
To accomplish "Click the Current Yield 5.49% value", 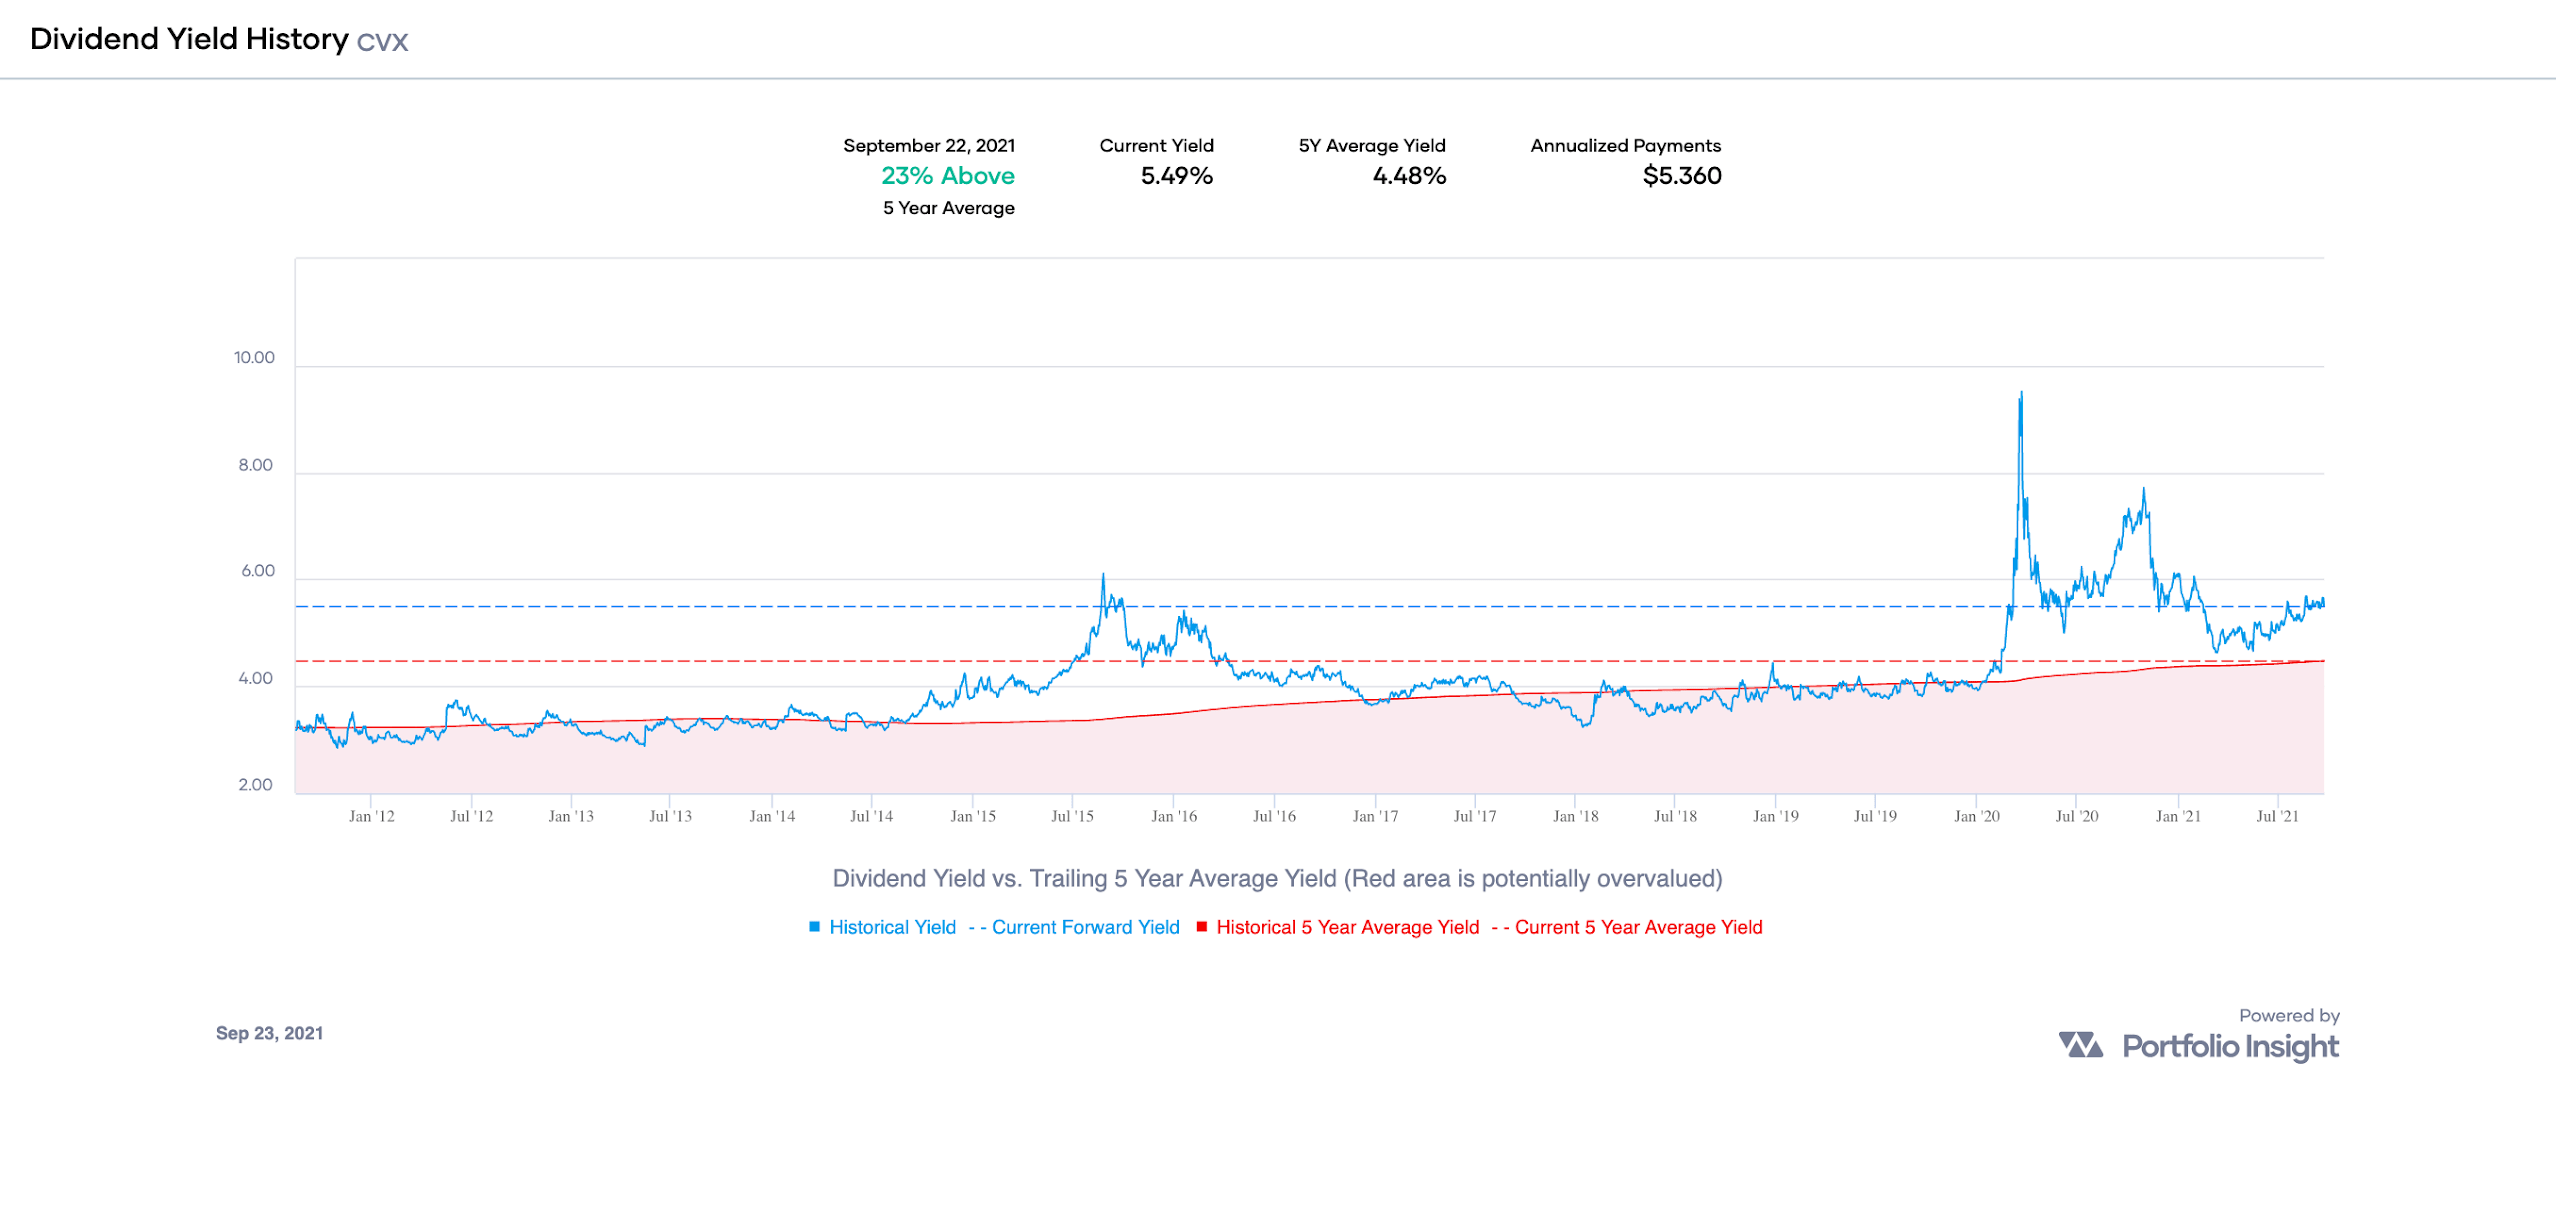I will click(1177, 176).
